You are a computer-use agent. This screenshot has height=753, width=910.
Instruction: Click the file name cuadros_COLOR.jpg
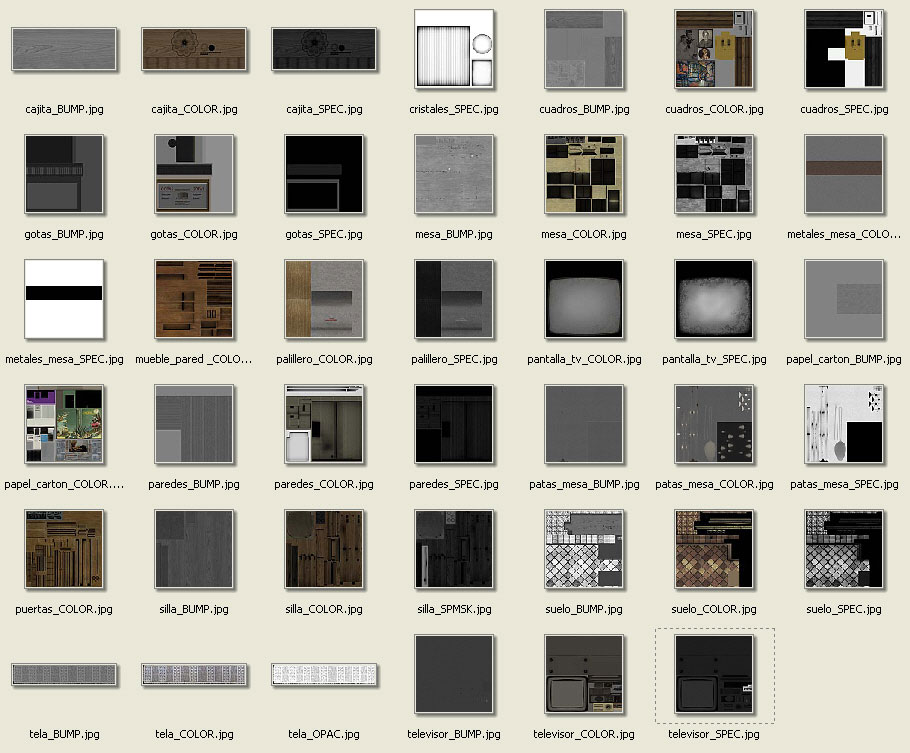click(x=714, y=109)
